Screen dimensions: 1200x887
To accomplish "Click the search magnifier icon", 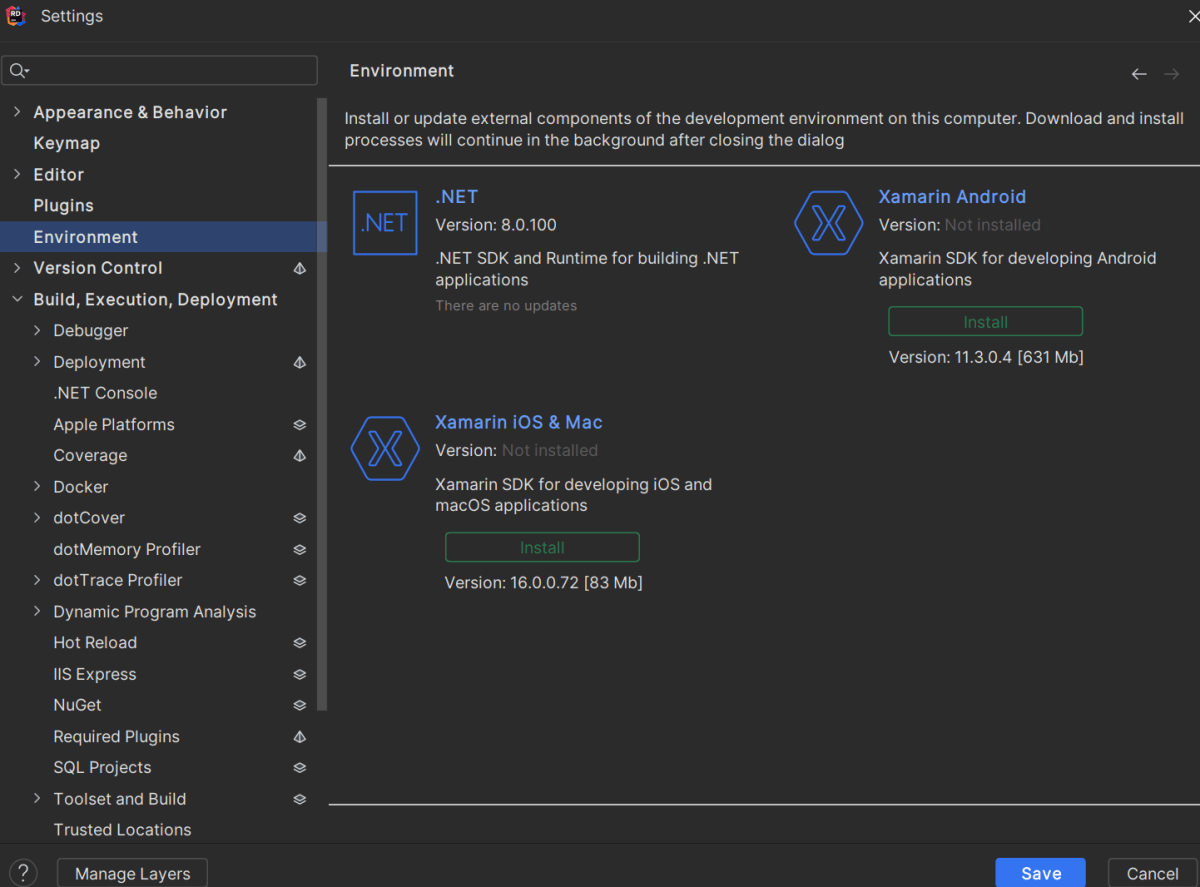I will [19, 70].
